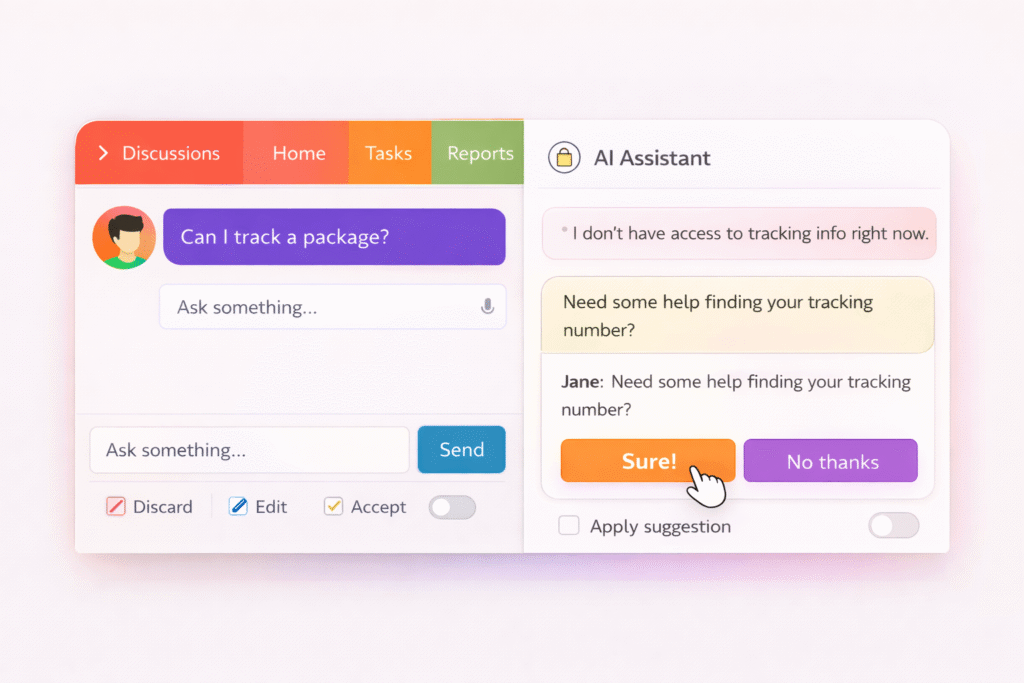Click the Accept label

pyautogui.click(x=379, y=507)
